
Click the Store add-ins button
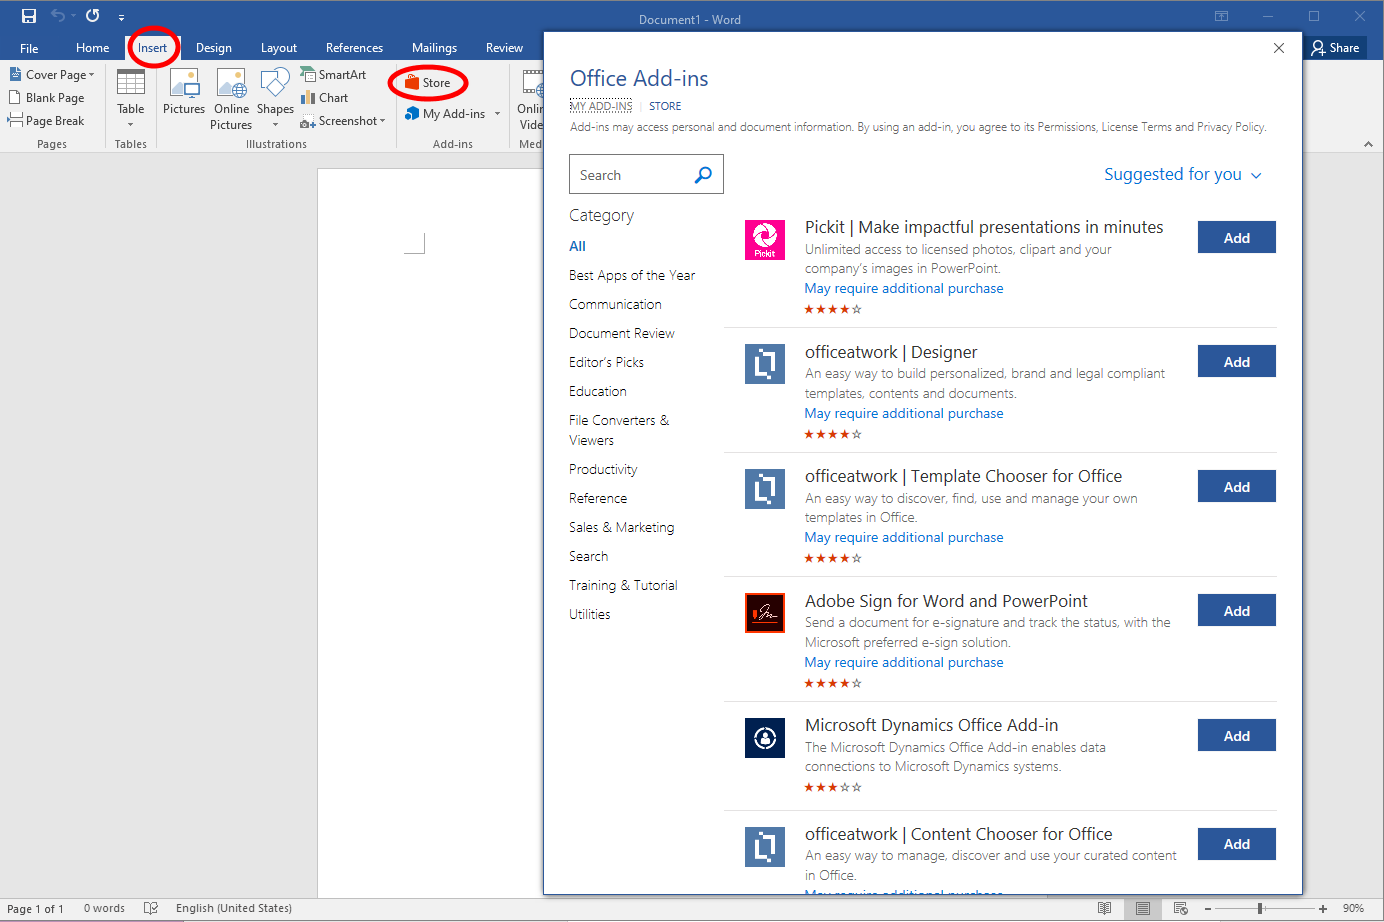[x=428, y=83]
